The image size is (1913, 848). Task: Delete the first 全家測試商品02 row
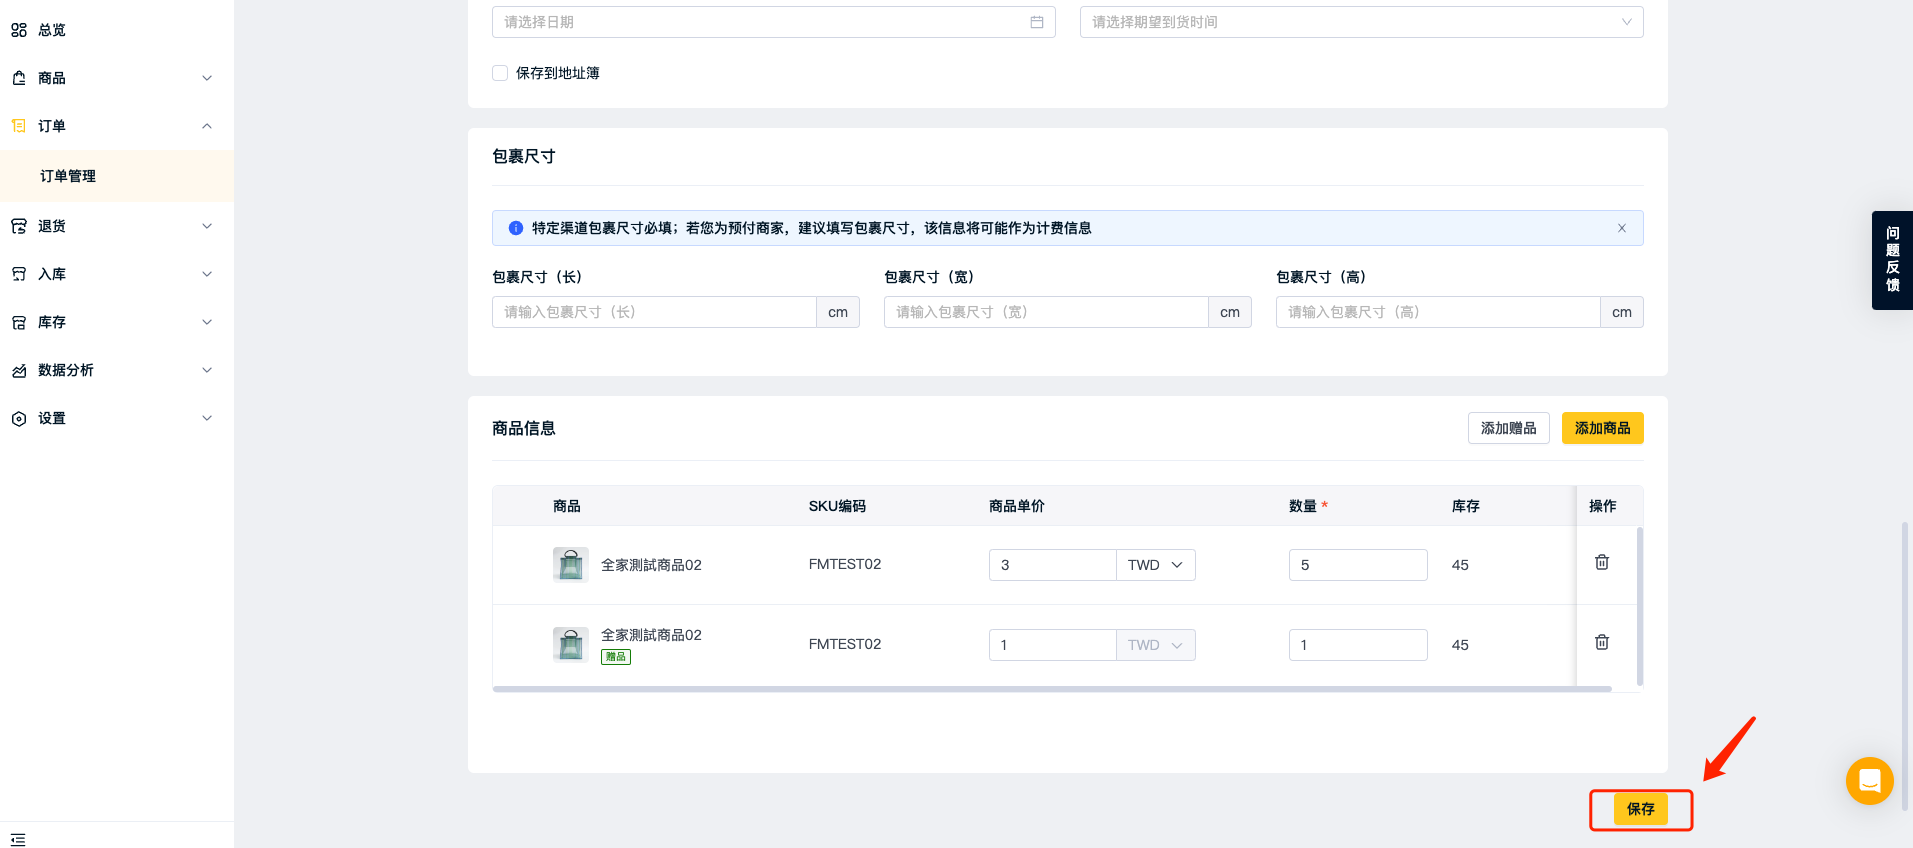click(1601, 563)
